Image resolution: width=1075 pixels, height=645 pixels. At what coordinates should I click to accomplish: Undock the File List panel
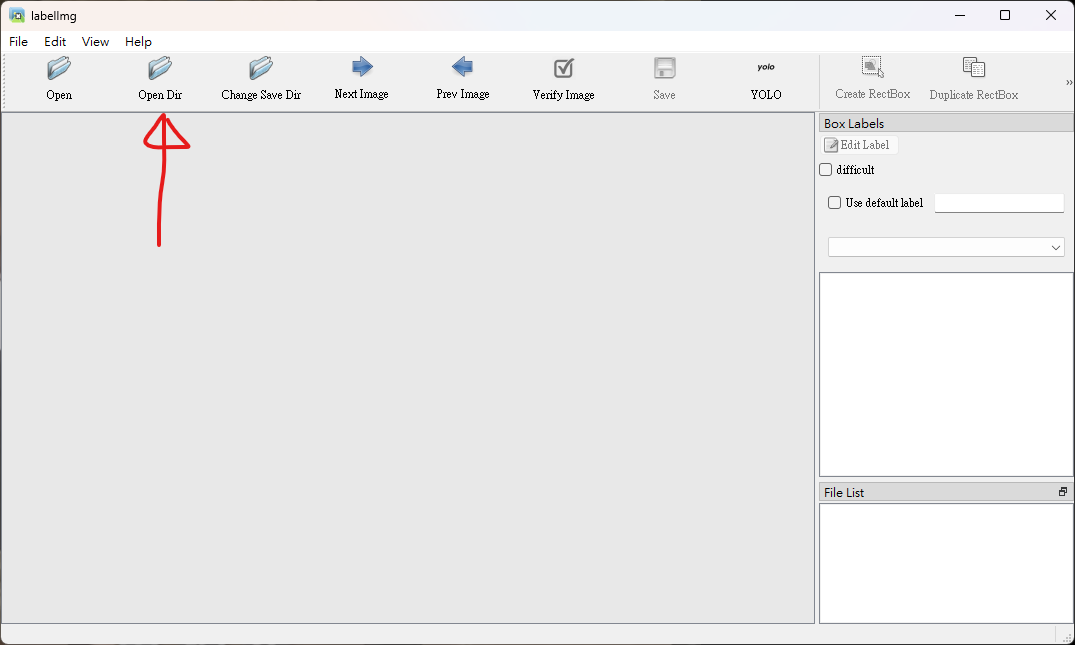click(x=1063, y=492)
